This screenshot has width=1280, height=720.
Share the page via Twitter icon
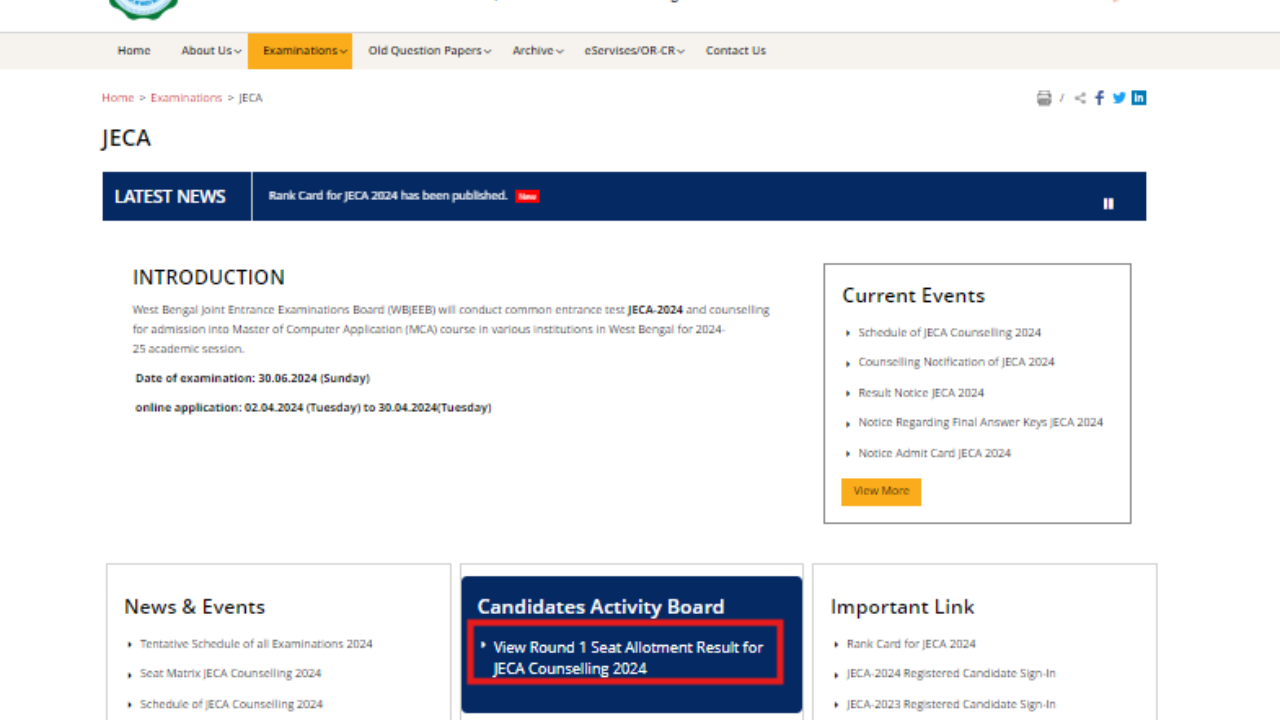click(1119, 97)
